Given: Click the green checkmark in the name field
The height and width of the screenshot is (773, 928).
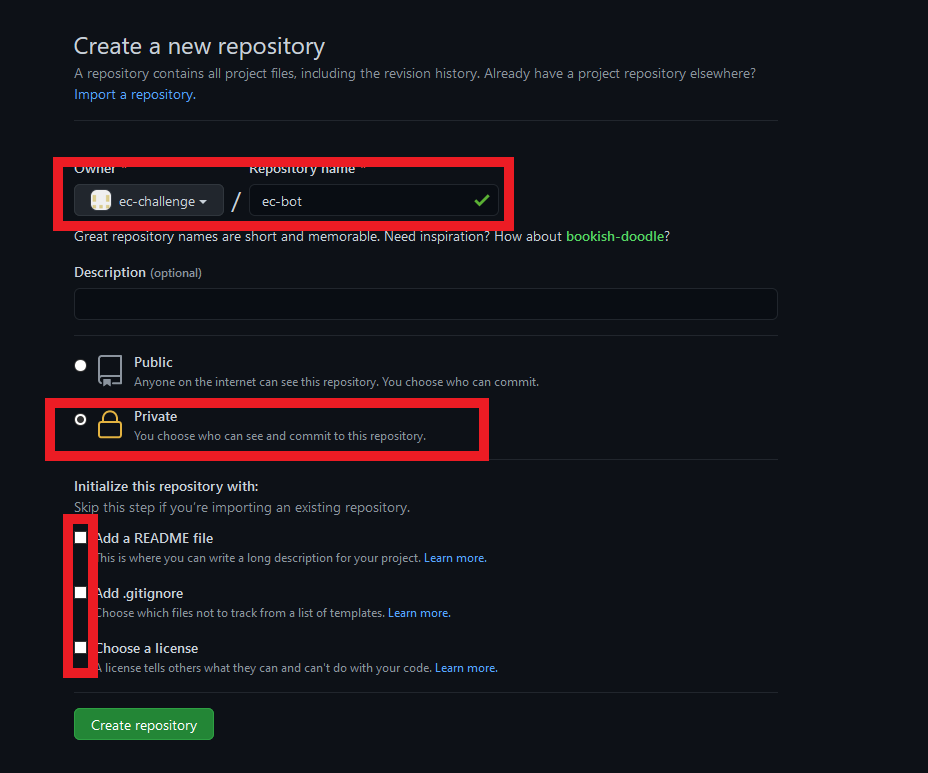Looking at the screenshot, I should (x=483, y=201).
